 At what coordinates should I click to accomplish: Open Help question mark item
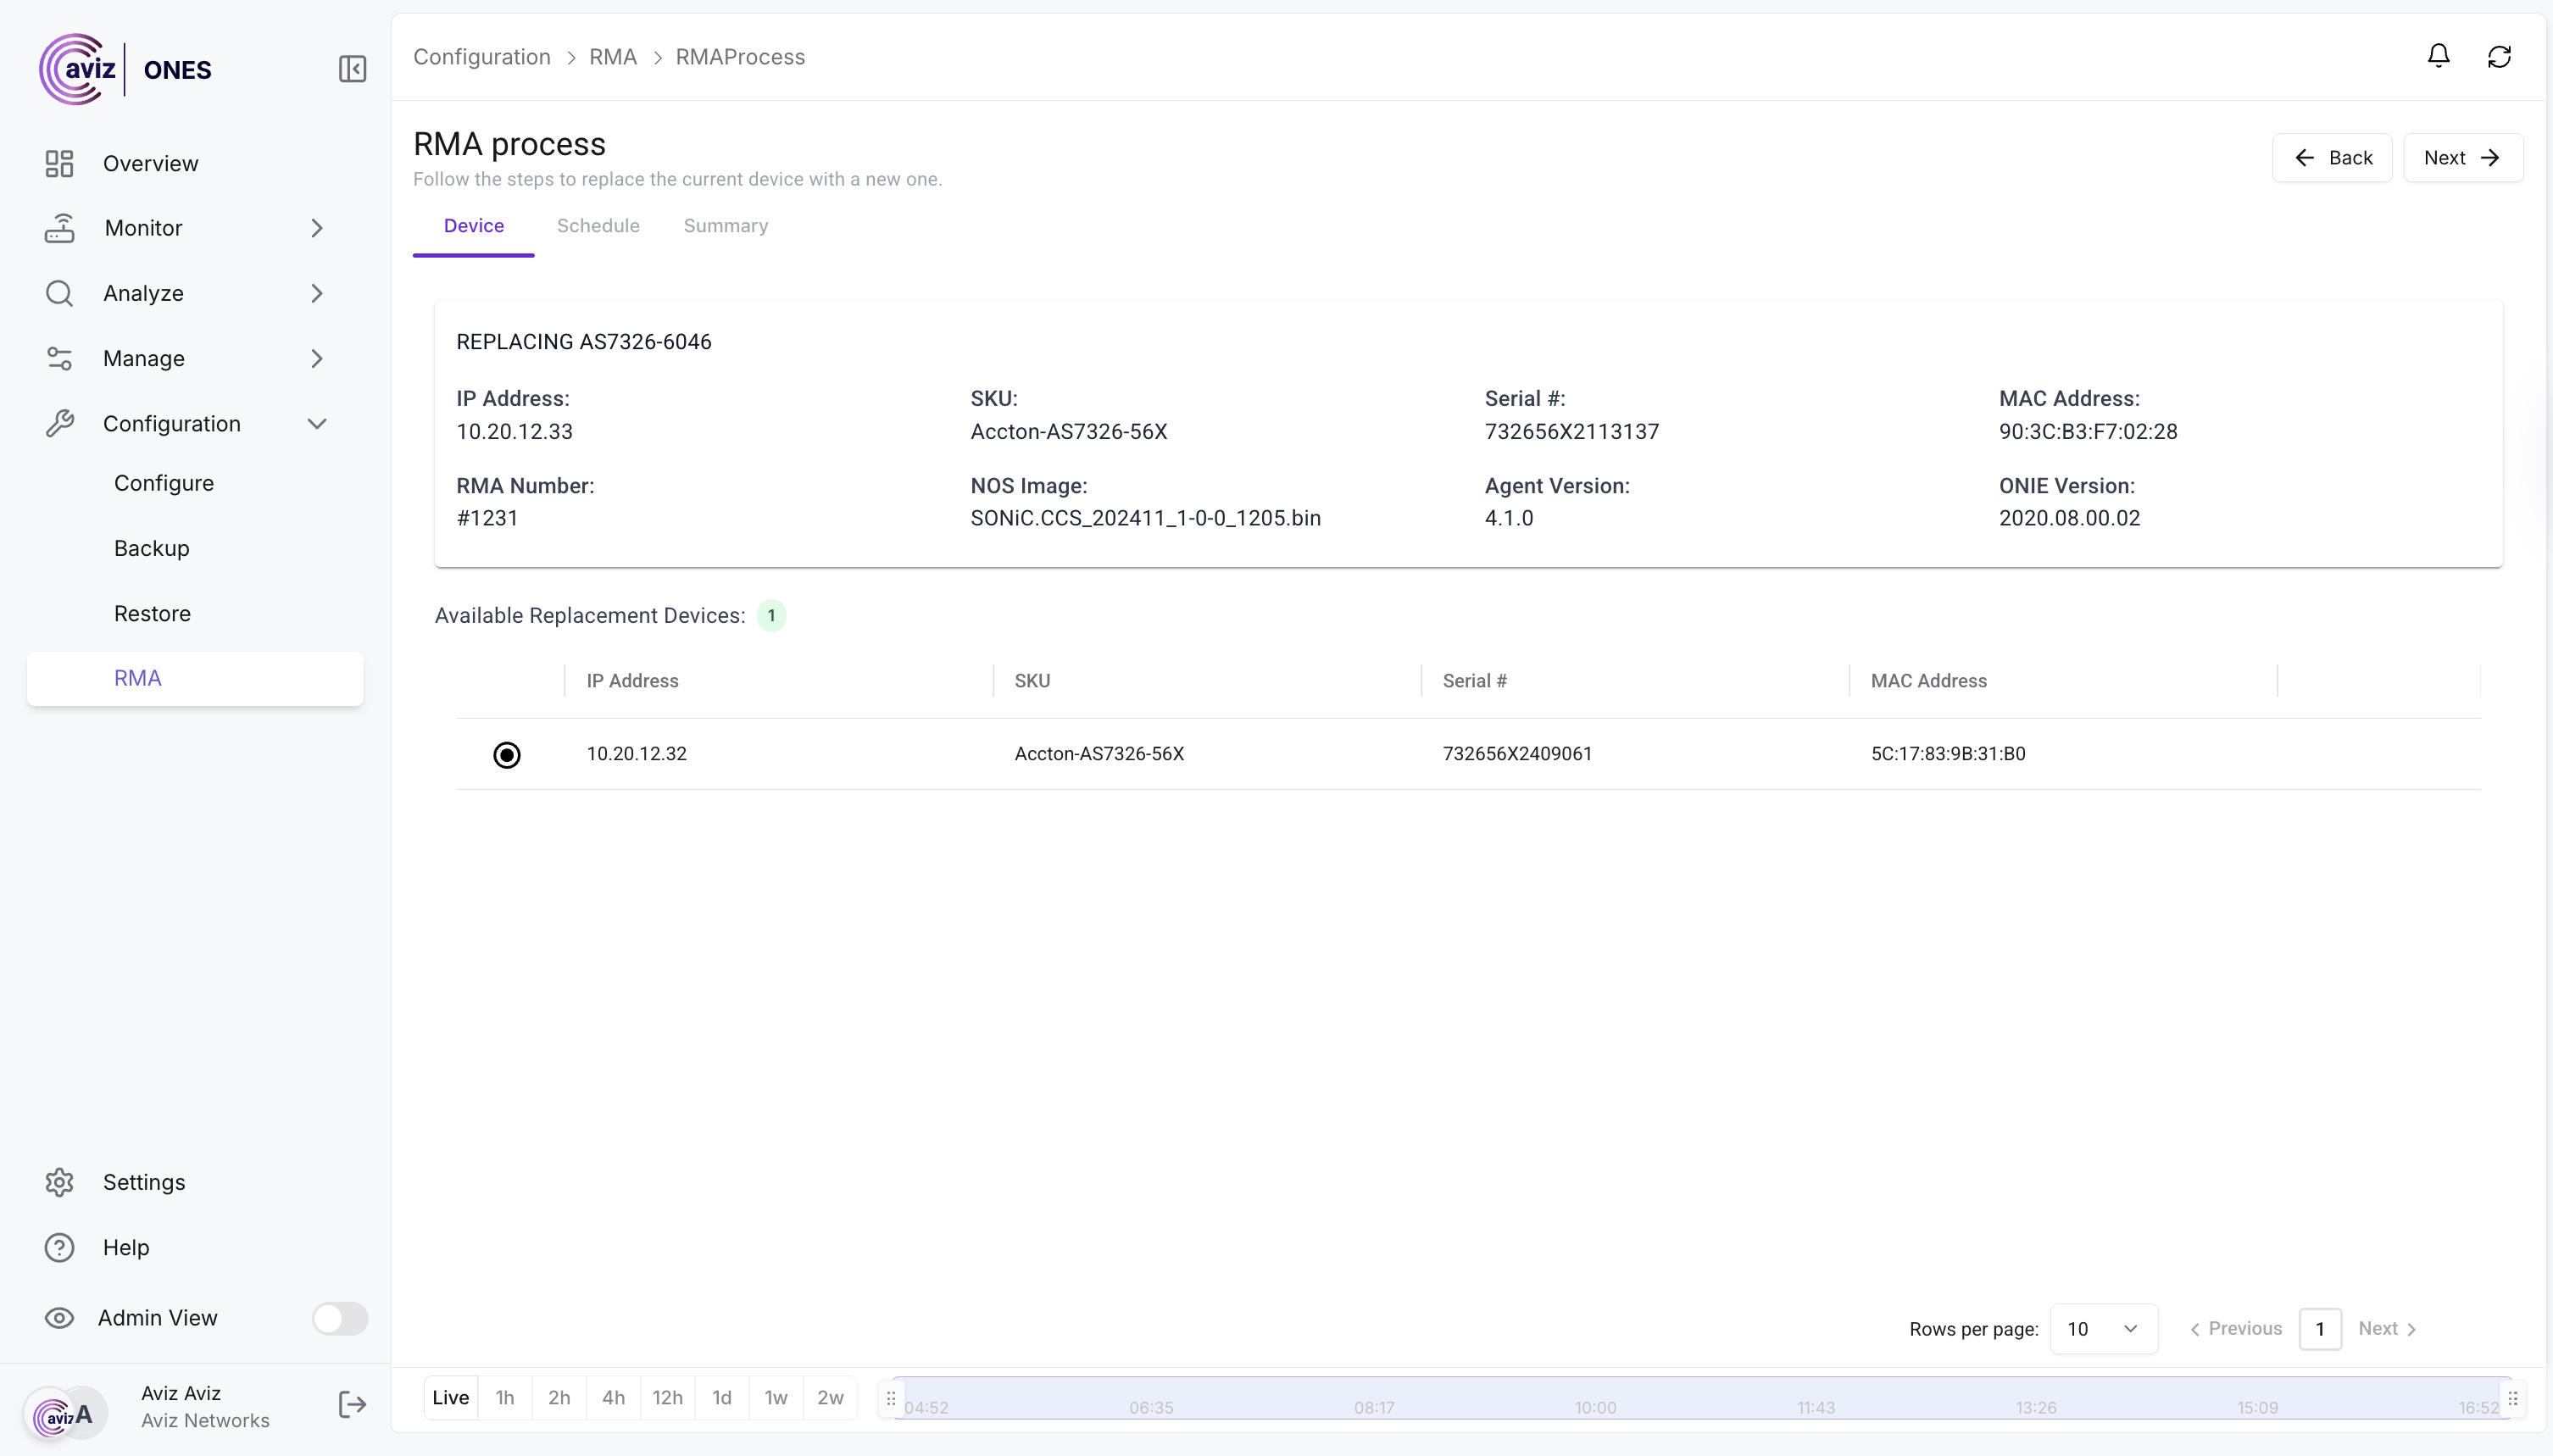coord(60,1247)
